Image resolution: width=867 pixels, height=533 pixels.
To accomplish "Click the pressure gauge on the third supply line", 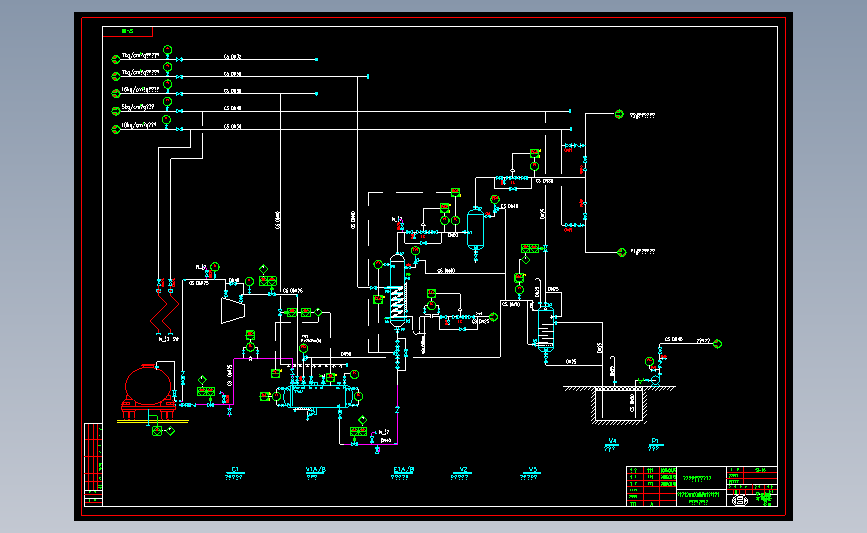I will [x=168, y=85].
